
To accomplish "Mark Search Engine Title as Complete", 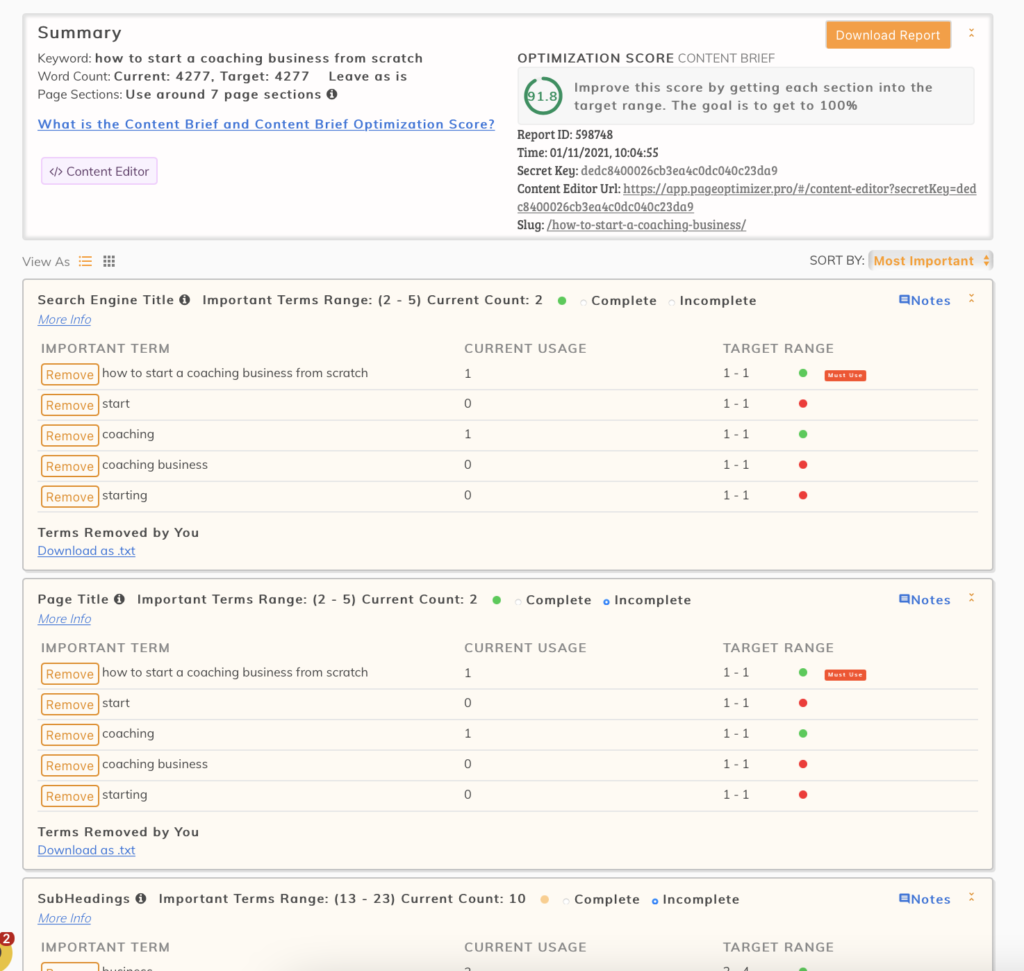I will [583, 302].
